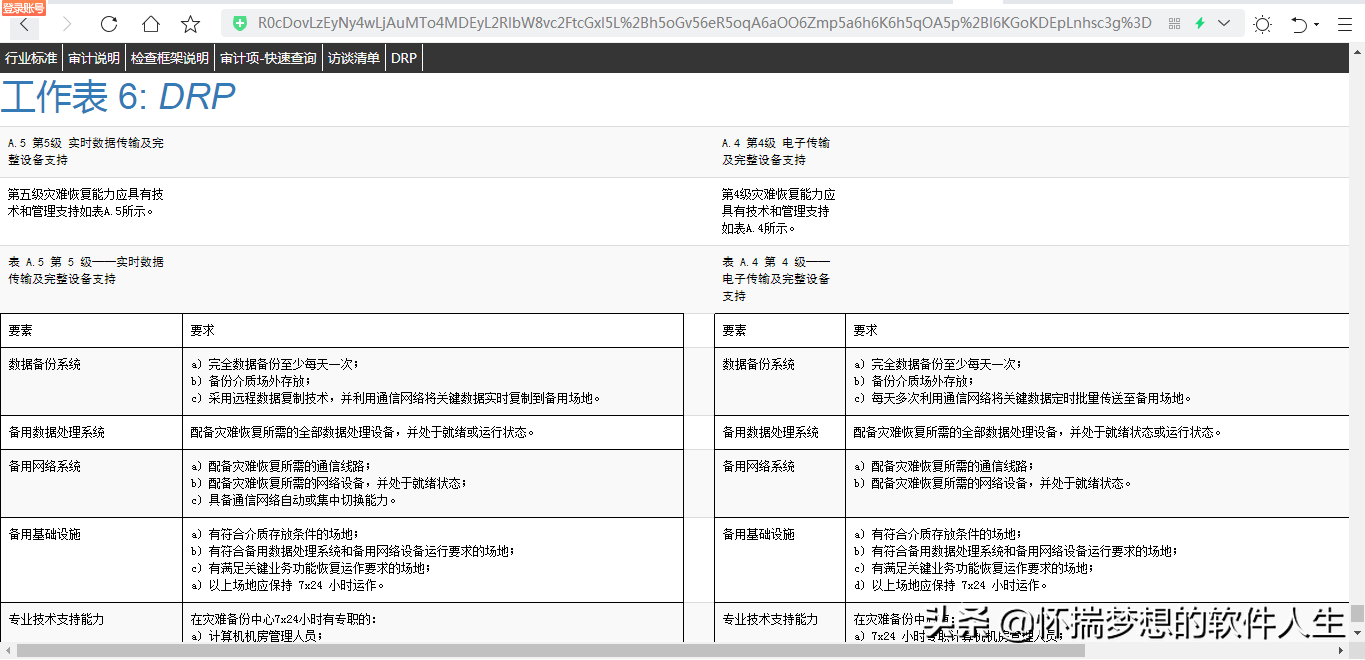Click '在灾难备份中心7x24小时有专职的' text in left table
The width and height of the screenshot is (1365, 660).
pyautogui.click(x=283, y=619)
